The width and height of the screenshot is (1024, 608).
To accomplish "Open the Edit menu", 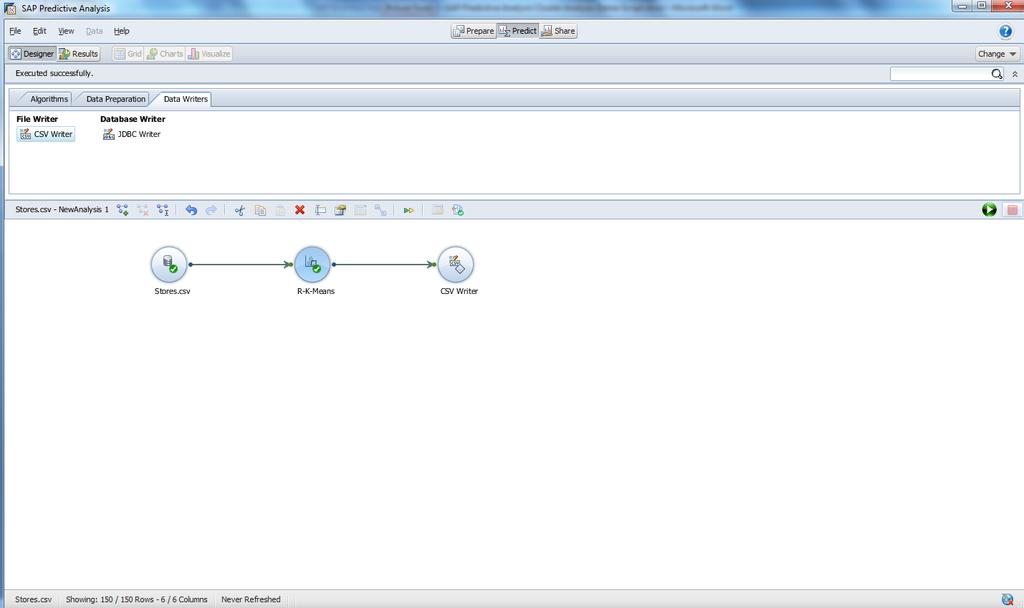I will tap(39, 31).
